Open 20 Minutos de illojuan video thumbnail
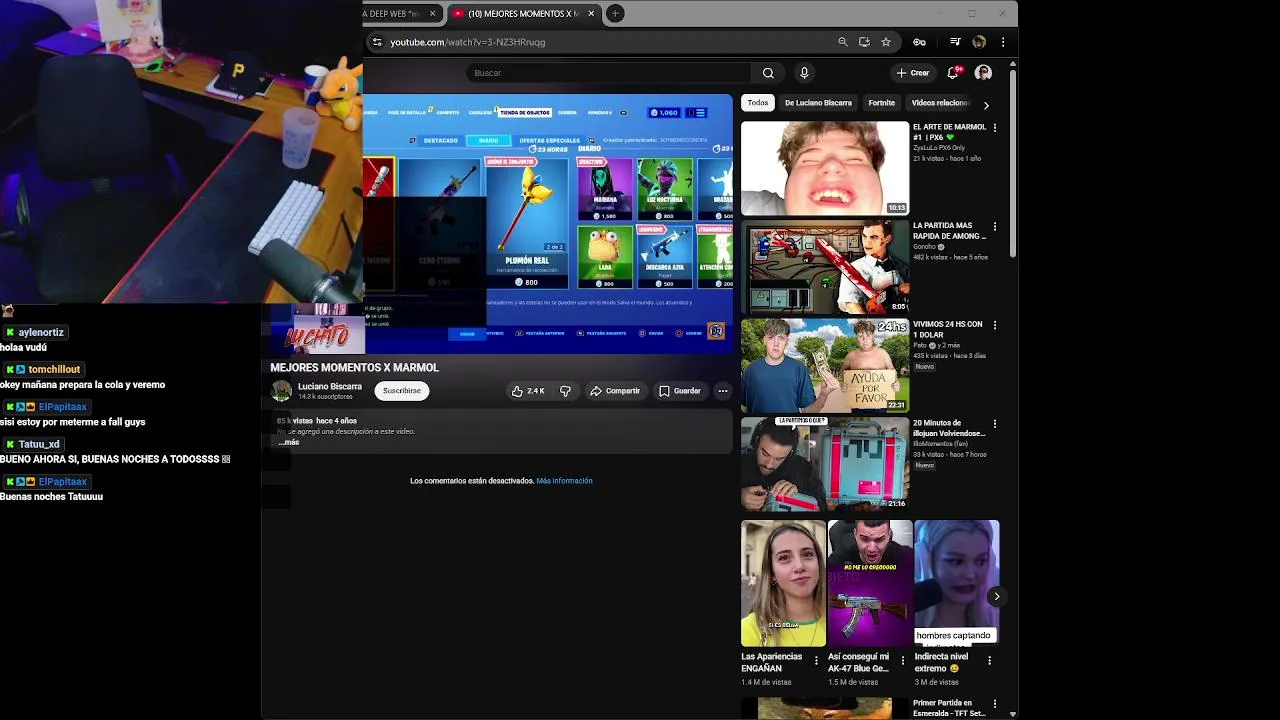Viewport: 1280px width, 720px height. 825,464
